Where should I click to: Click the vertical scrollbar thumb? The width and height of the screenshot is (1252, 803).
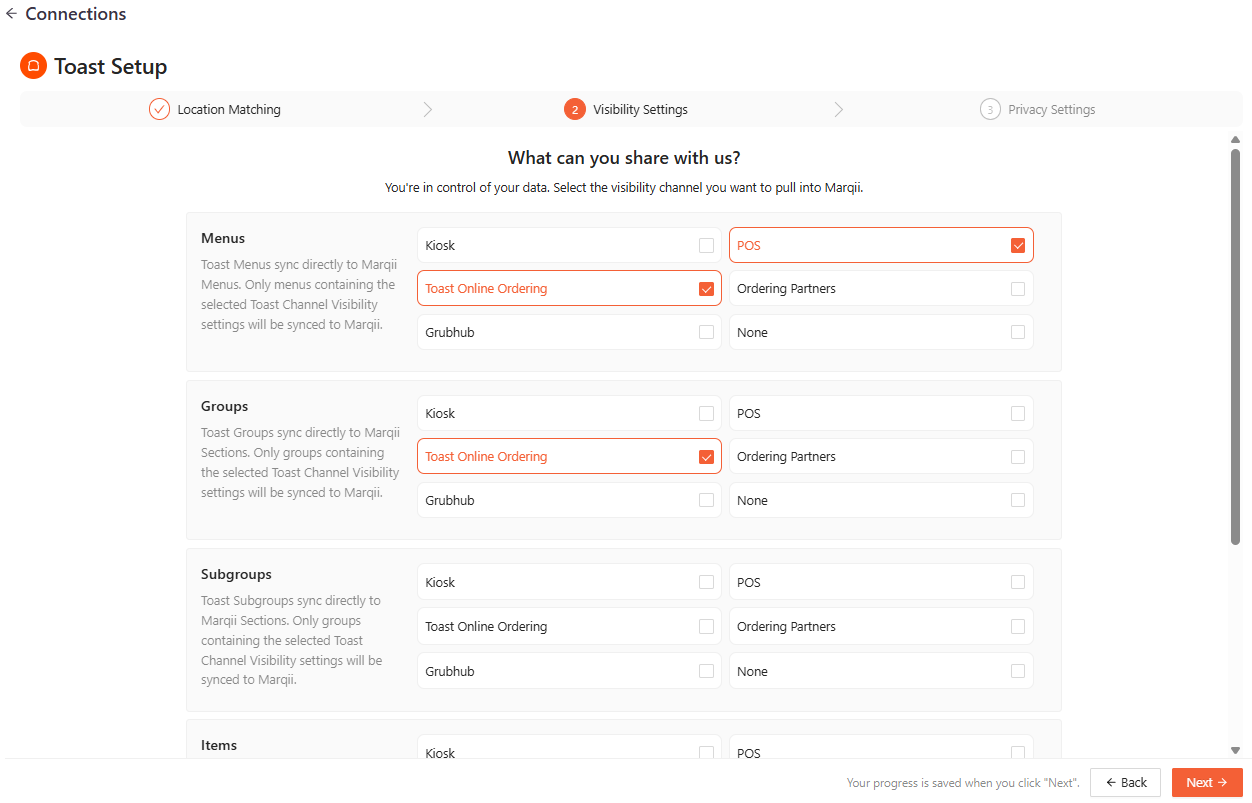pos(1235,345)
